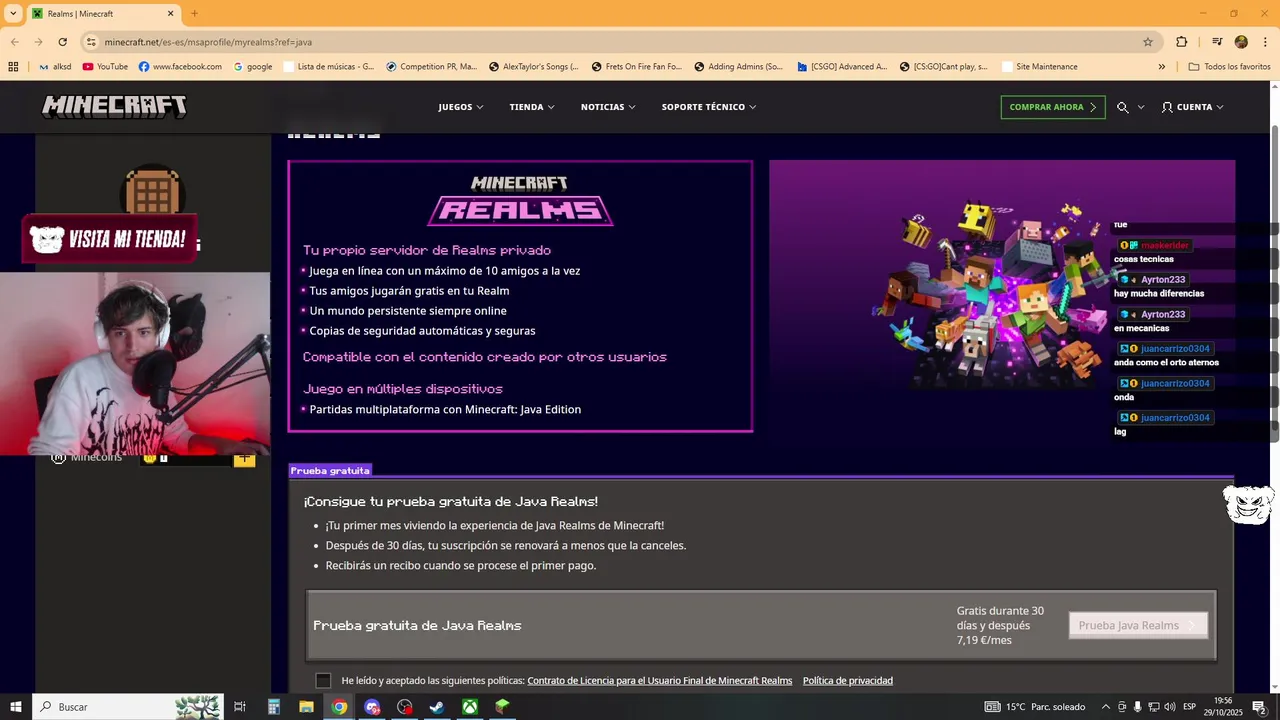The width and height of the screenshot is (1280, 720).
Task: Show hidden system tray icons
Action: (x=1105, y=707)
